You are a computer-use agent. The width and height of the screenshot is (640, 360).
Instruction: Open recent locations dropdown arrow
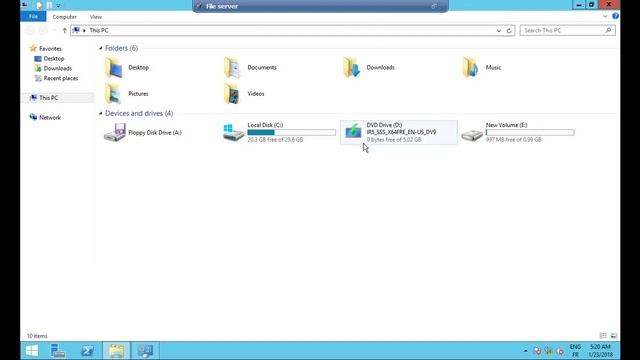point(54,31)
